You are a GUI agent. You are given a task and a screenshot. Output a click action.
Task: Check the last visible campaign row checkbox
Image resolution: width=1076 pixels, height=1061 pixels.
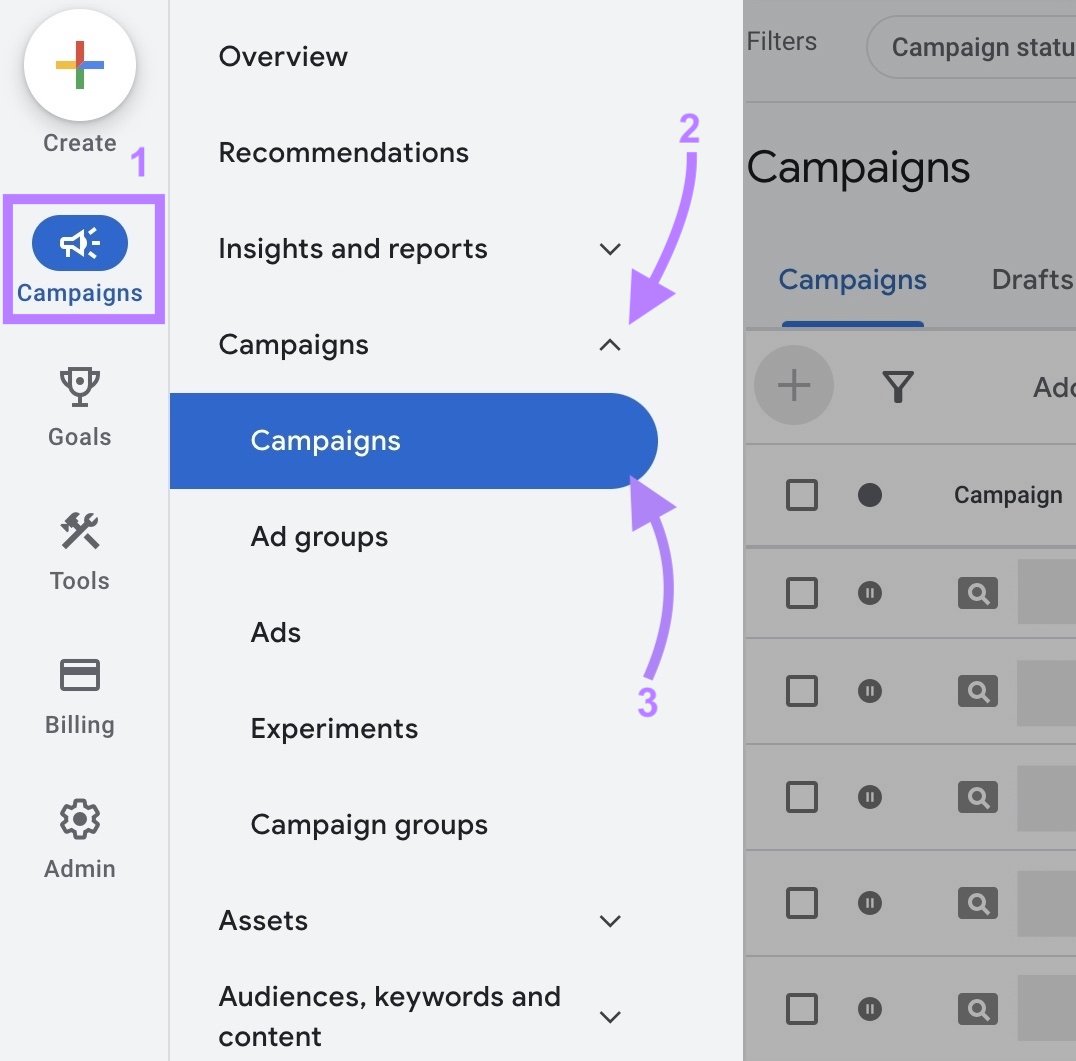801,1008
